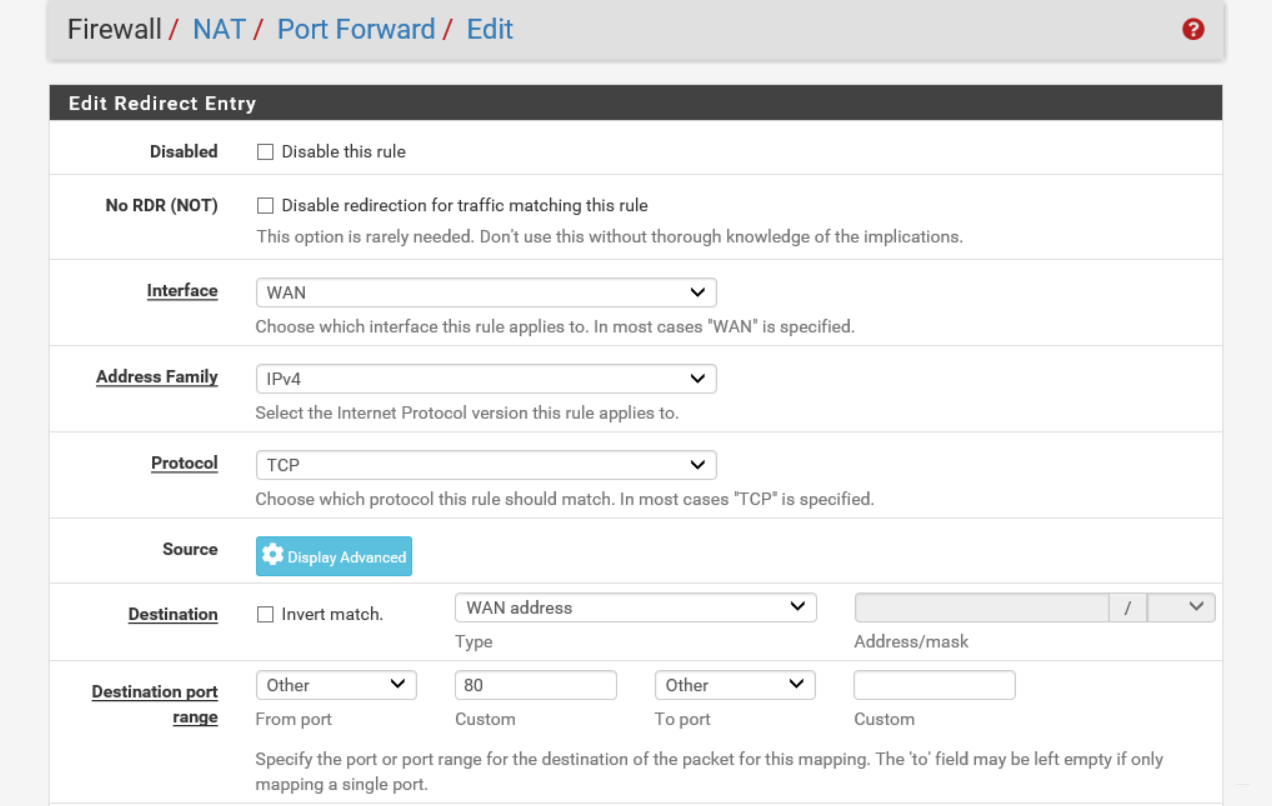This screenshot has height=806, width=1272.
Task: Open the Interface dropdown showing WAN
Action: 486,293
